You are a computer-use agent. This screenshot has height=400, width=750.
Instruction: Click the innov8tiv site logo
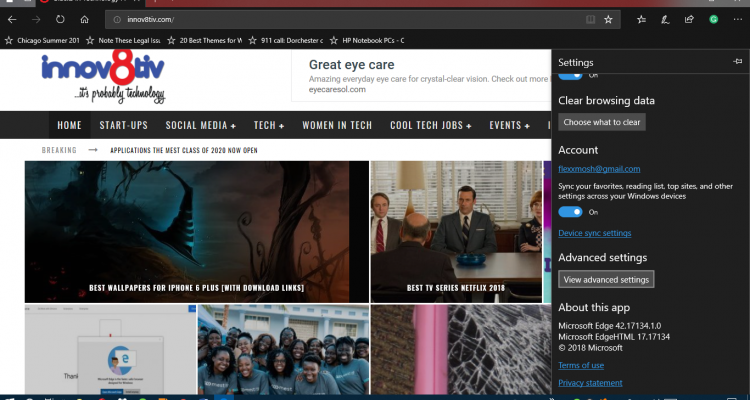pos(103,77)
